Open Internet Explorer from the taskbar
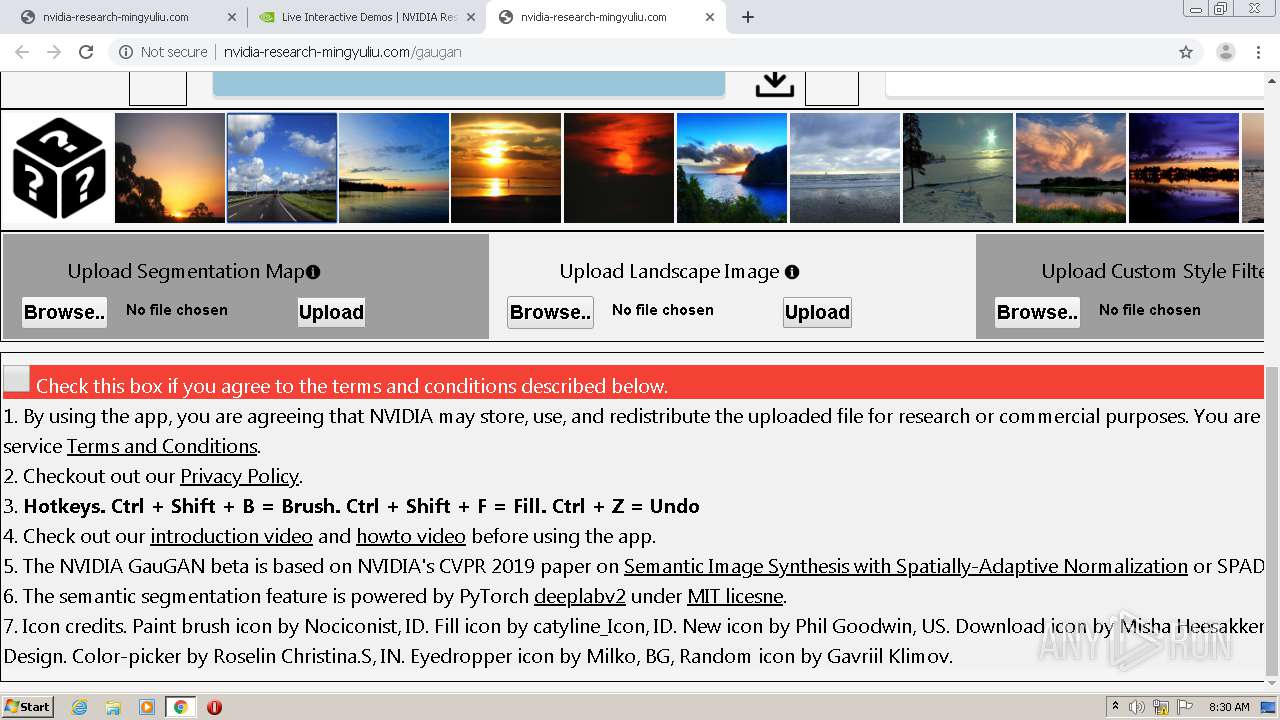1280x720 pixels. tap(79, 707)
